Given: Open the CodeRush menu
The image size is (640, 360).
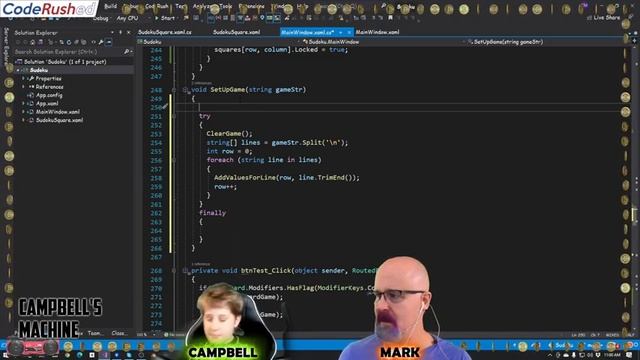Looking at the screenshot, I should (157, 7).
